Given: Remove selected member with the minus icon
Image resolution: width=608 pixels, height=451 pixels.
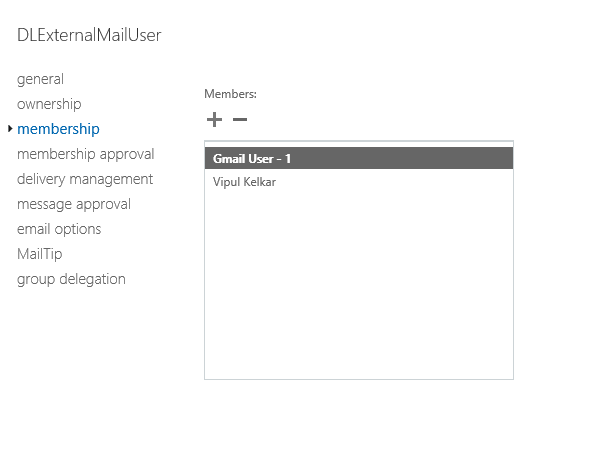Looking at the screenshot, I should click(x=240, y=119).
